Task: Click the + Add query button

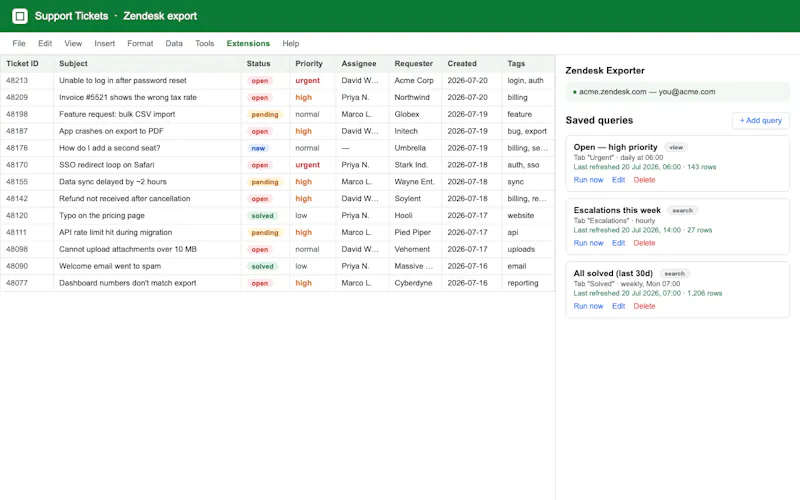Action: click(761, 120)
